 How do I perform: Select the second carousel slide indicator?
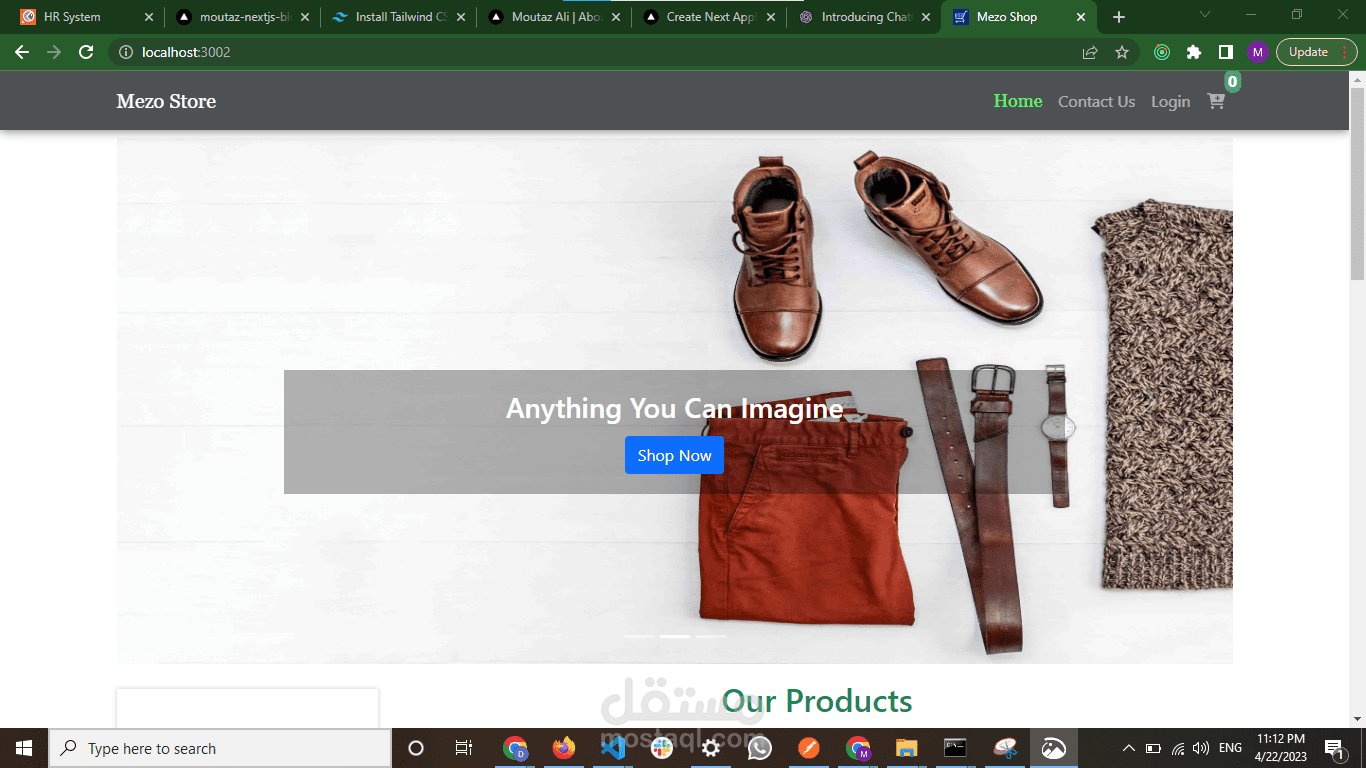[675, 636]
